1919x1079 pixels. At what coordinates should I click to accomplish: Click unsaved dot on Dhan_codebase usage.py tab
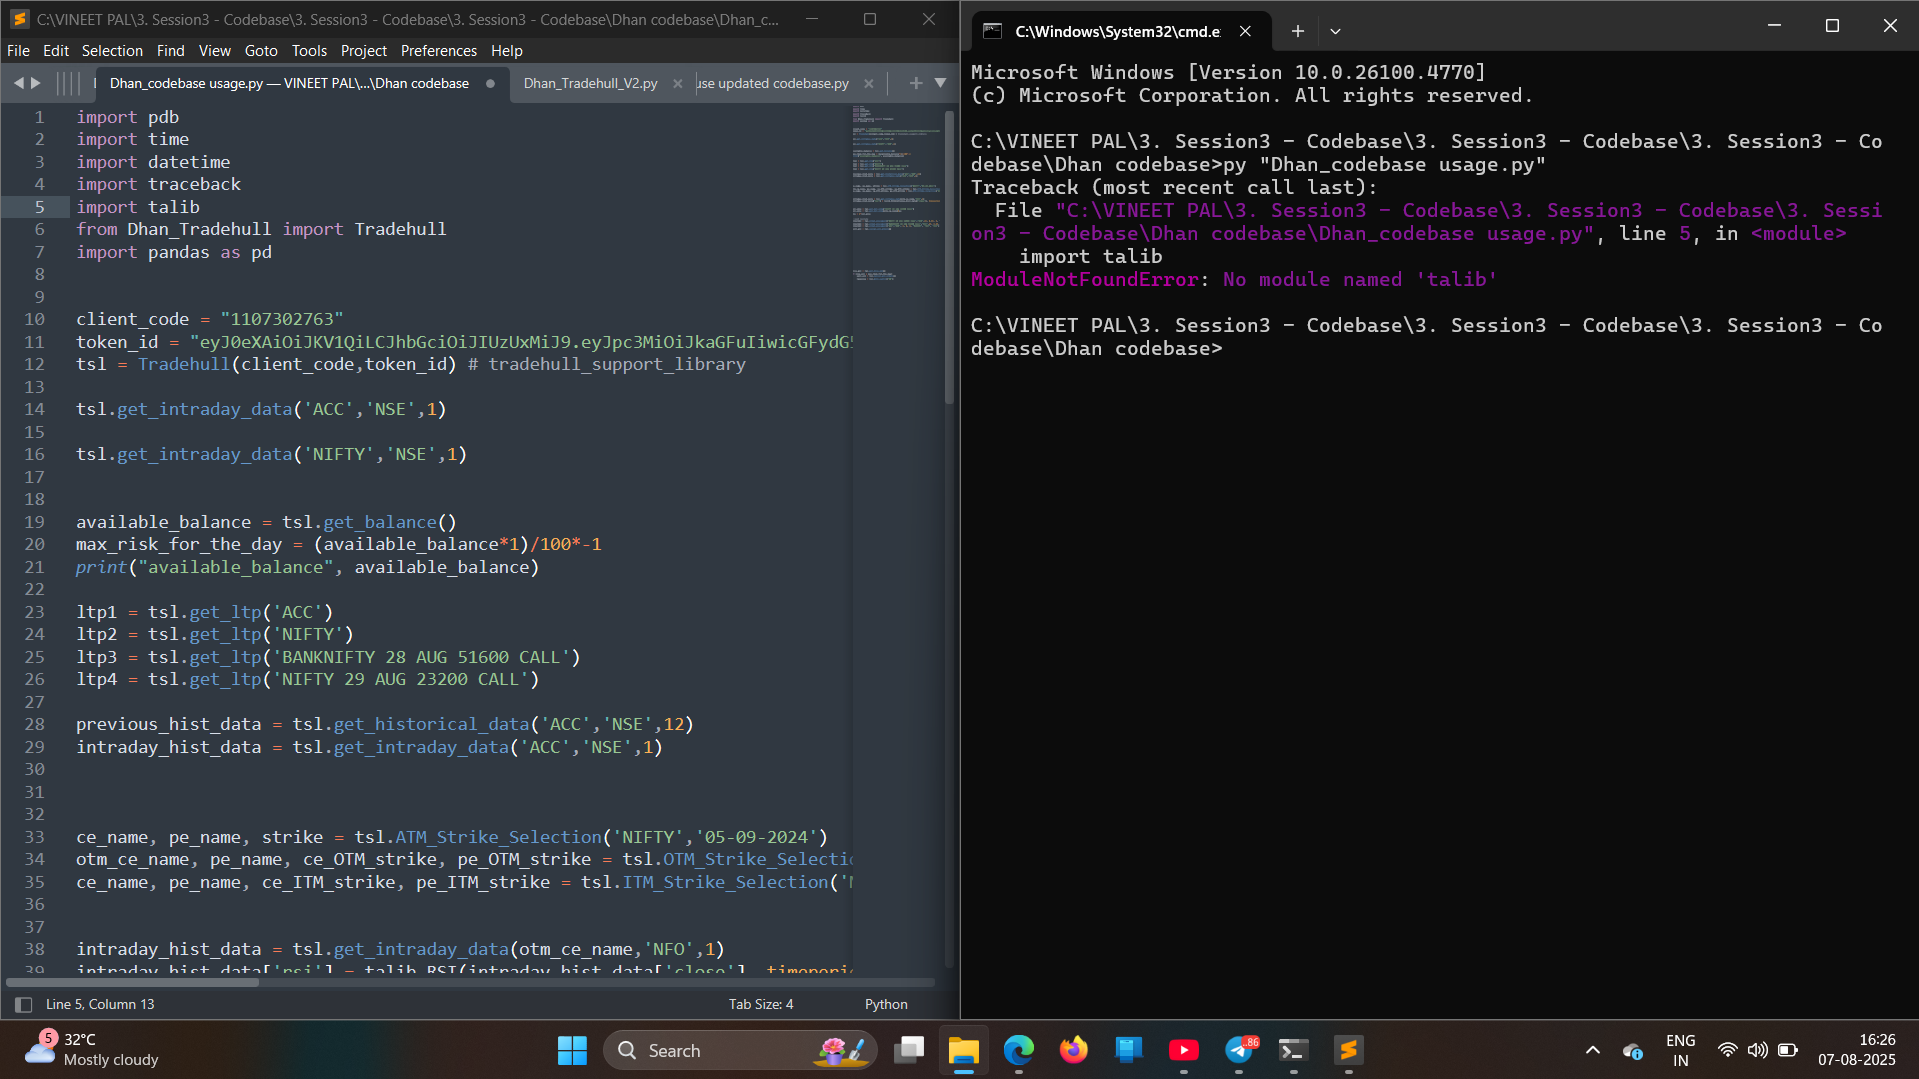tap(490, 84)
